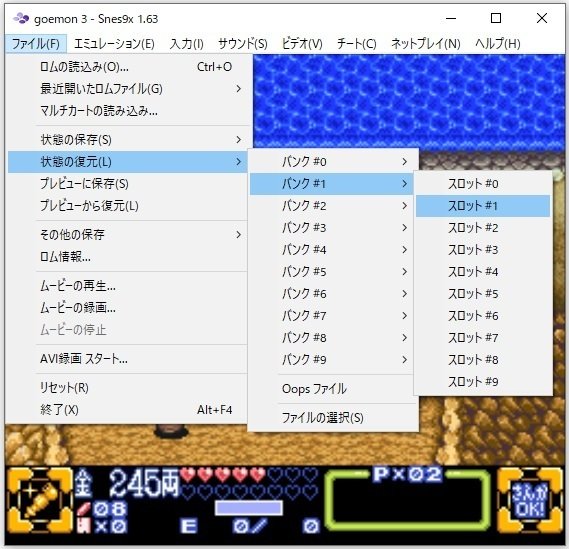Start AVI録画 スタート...
The width and height of the screenshot is (569, 549).
tap(127, 359)
